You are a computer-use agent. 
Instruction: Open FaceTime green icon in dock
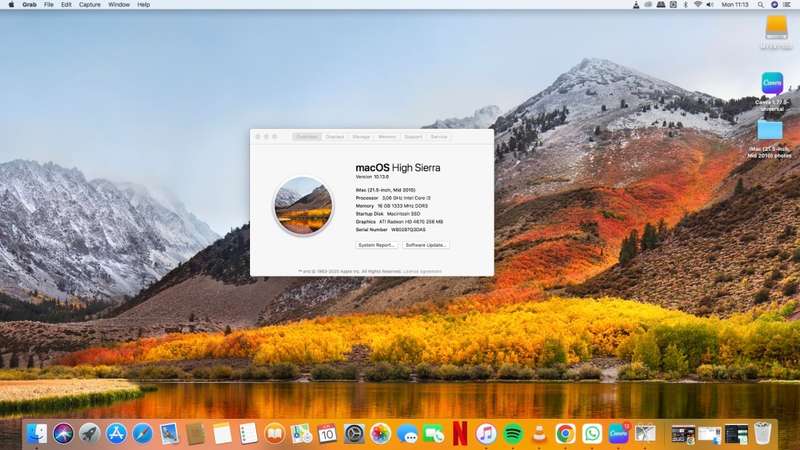click(434, 434)
